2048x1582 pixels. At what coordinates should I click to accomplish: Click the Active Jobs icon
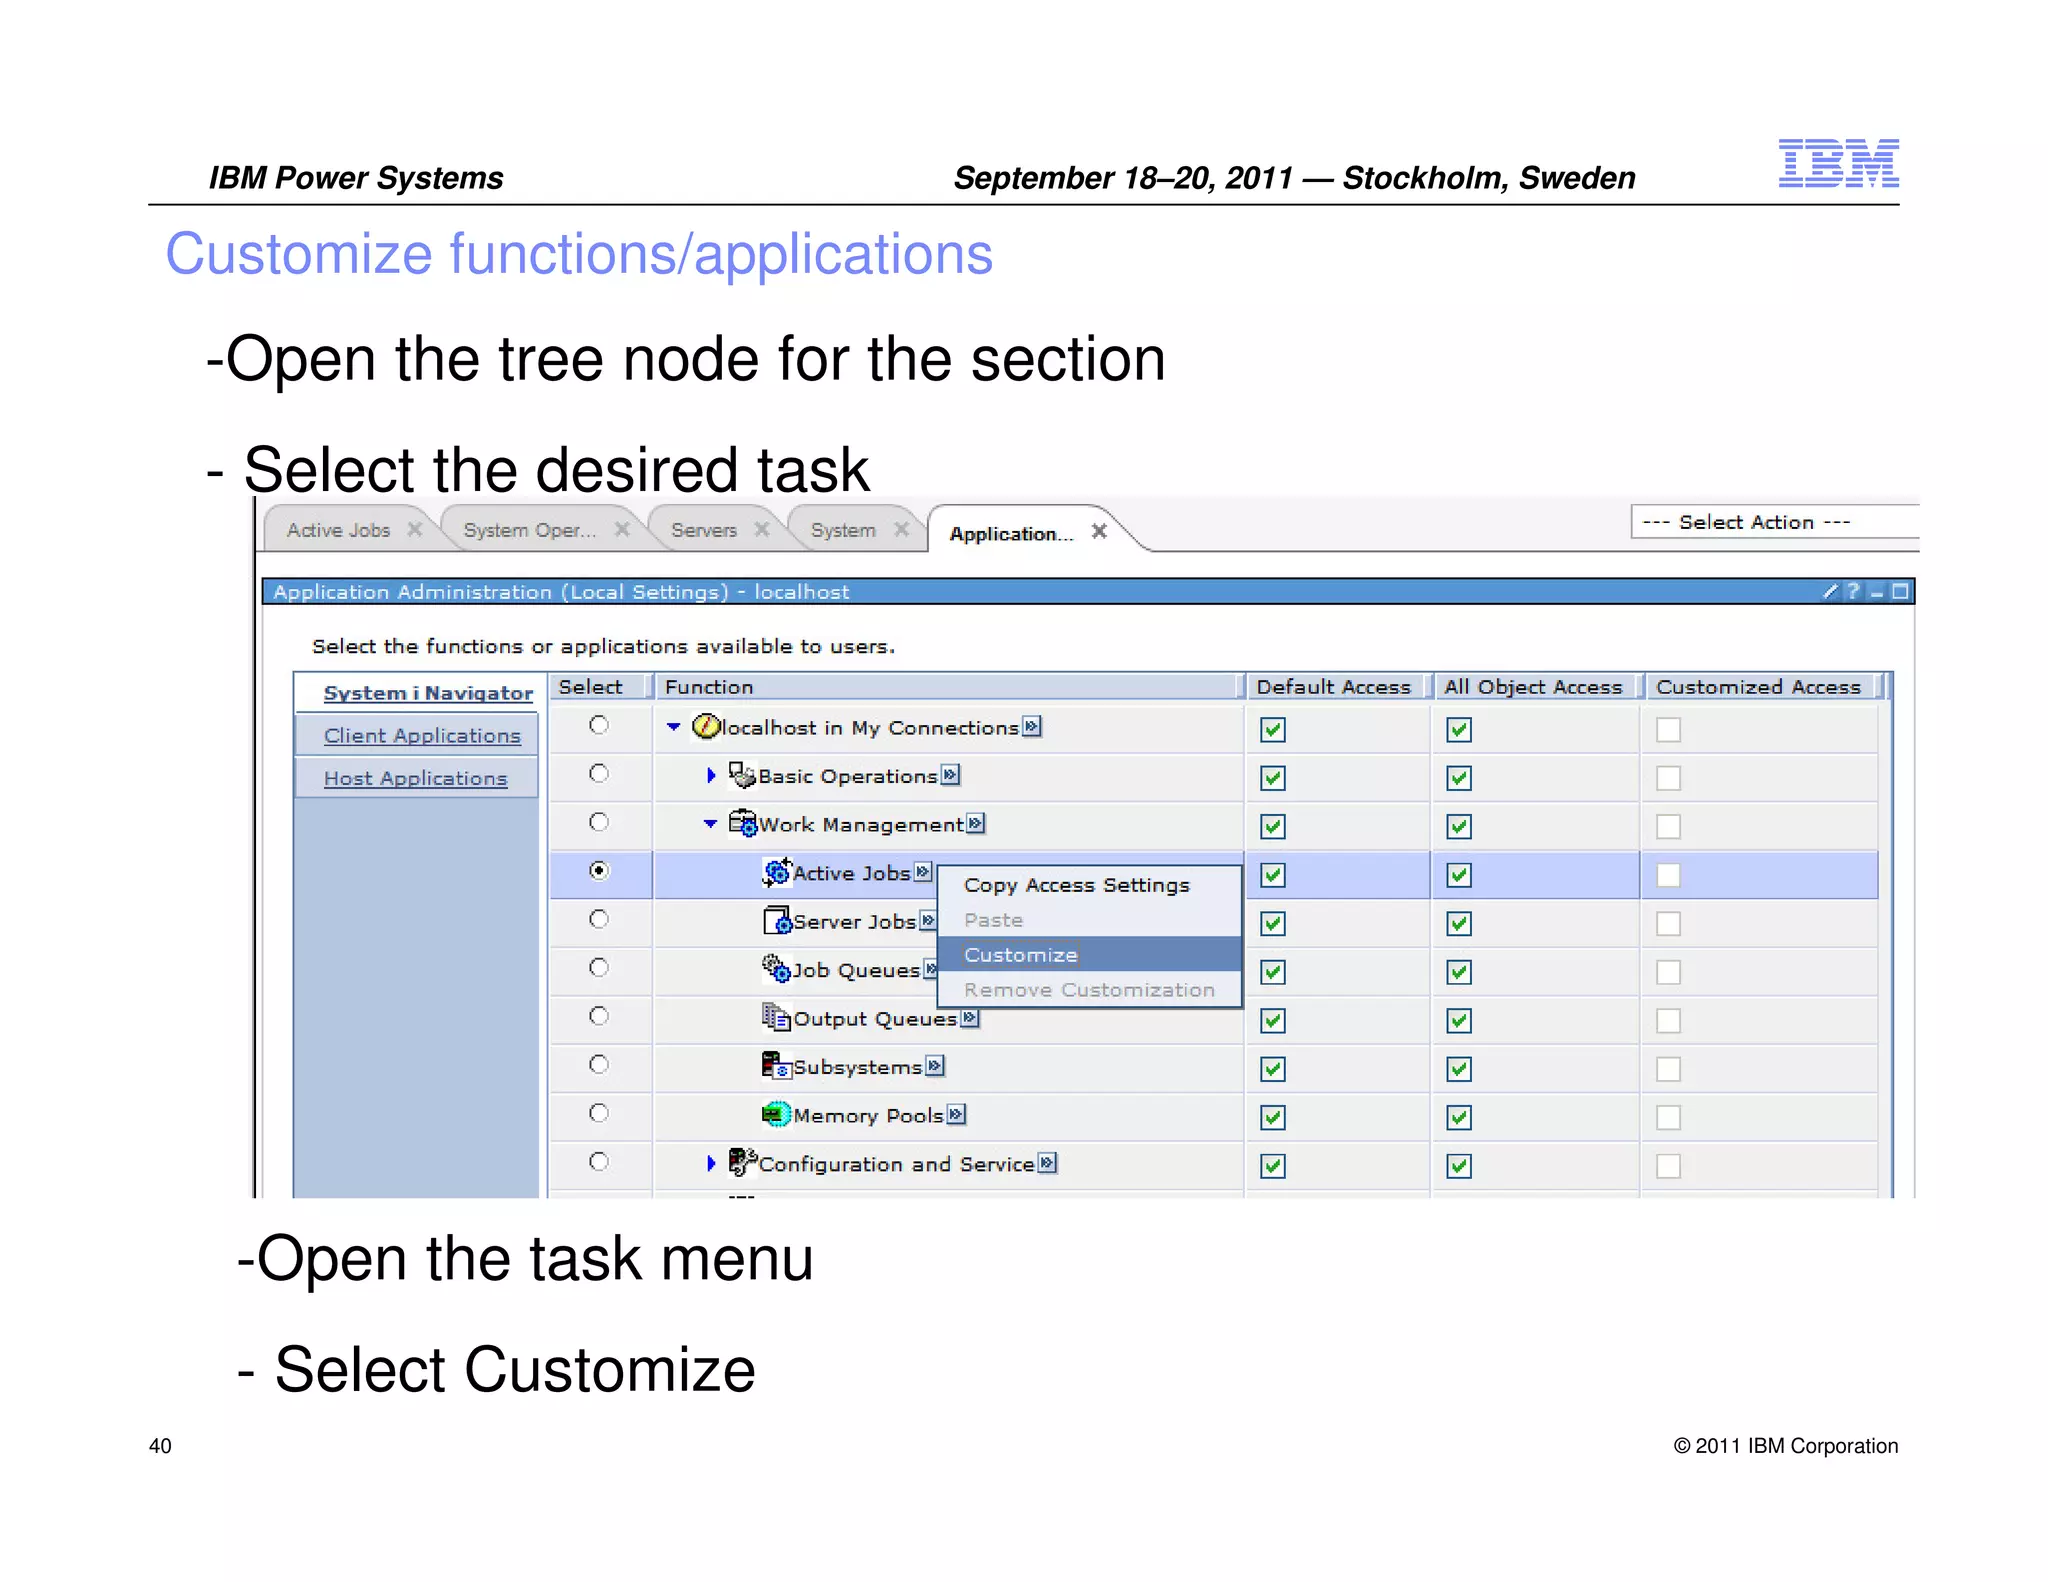(777, 872)
